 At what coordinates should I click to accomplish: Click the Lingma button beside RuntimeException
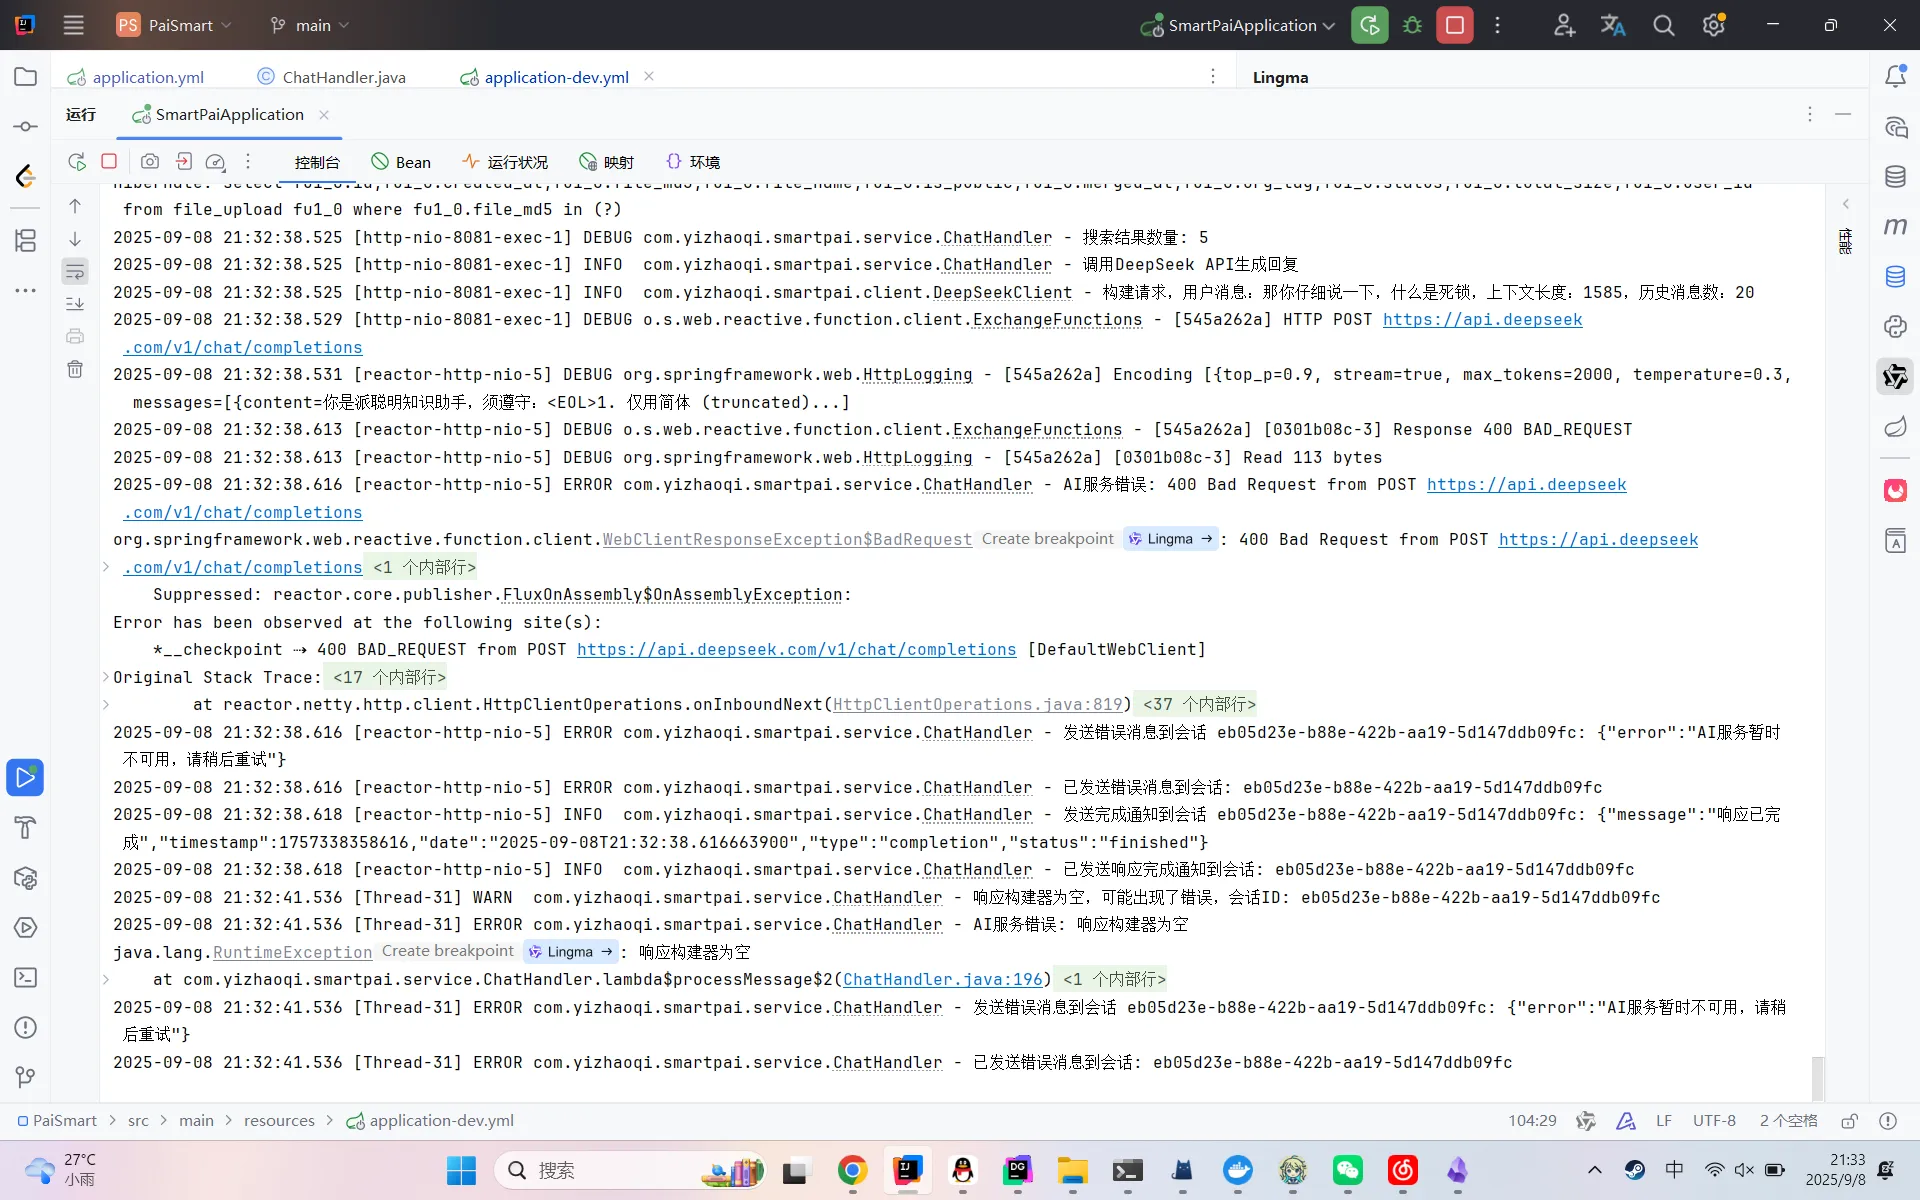(570, 952)
